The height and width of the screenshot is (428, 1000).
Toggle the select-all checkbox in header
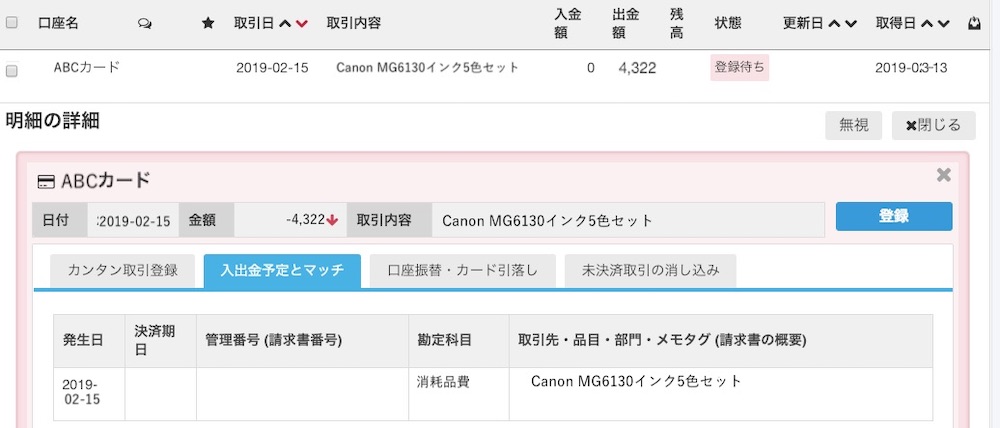click(x=11, y=23)
